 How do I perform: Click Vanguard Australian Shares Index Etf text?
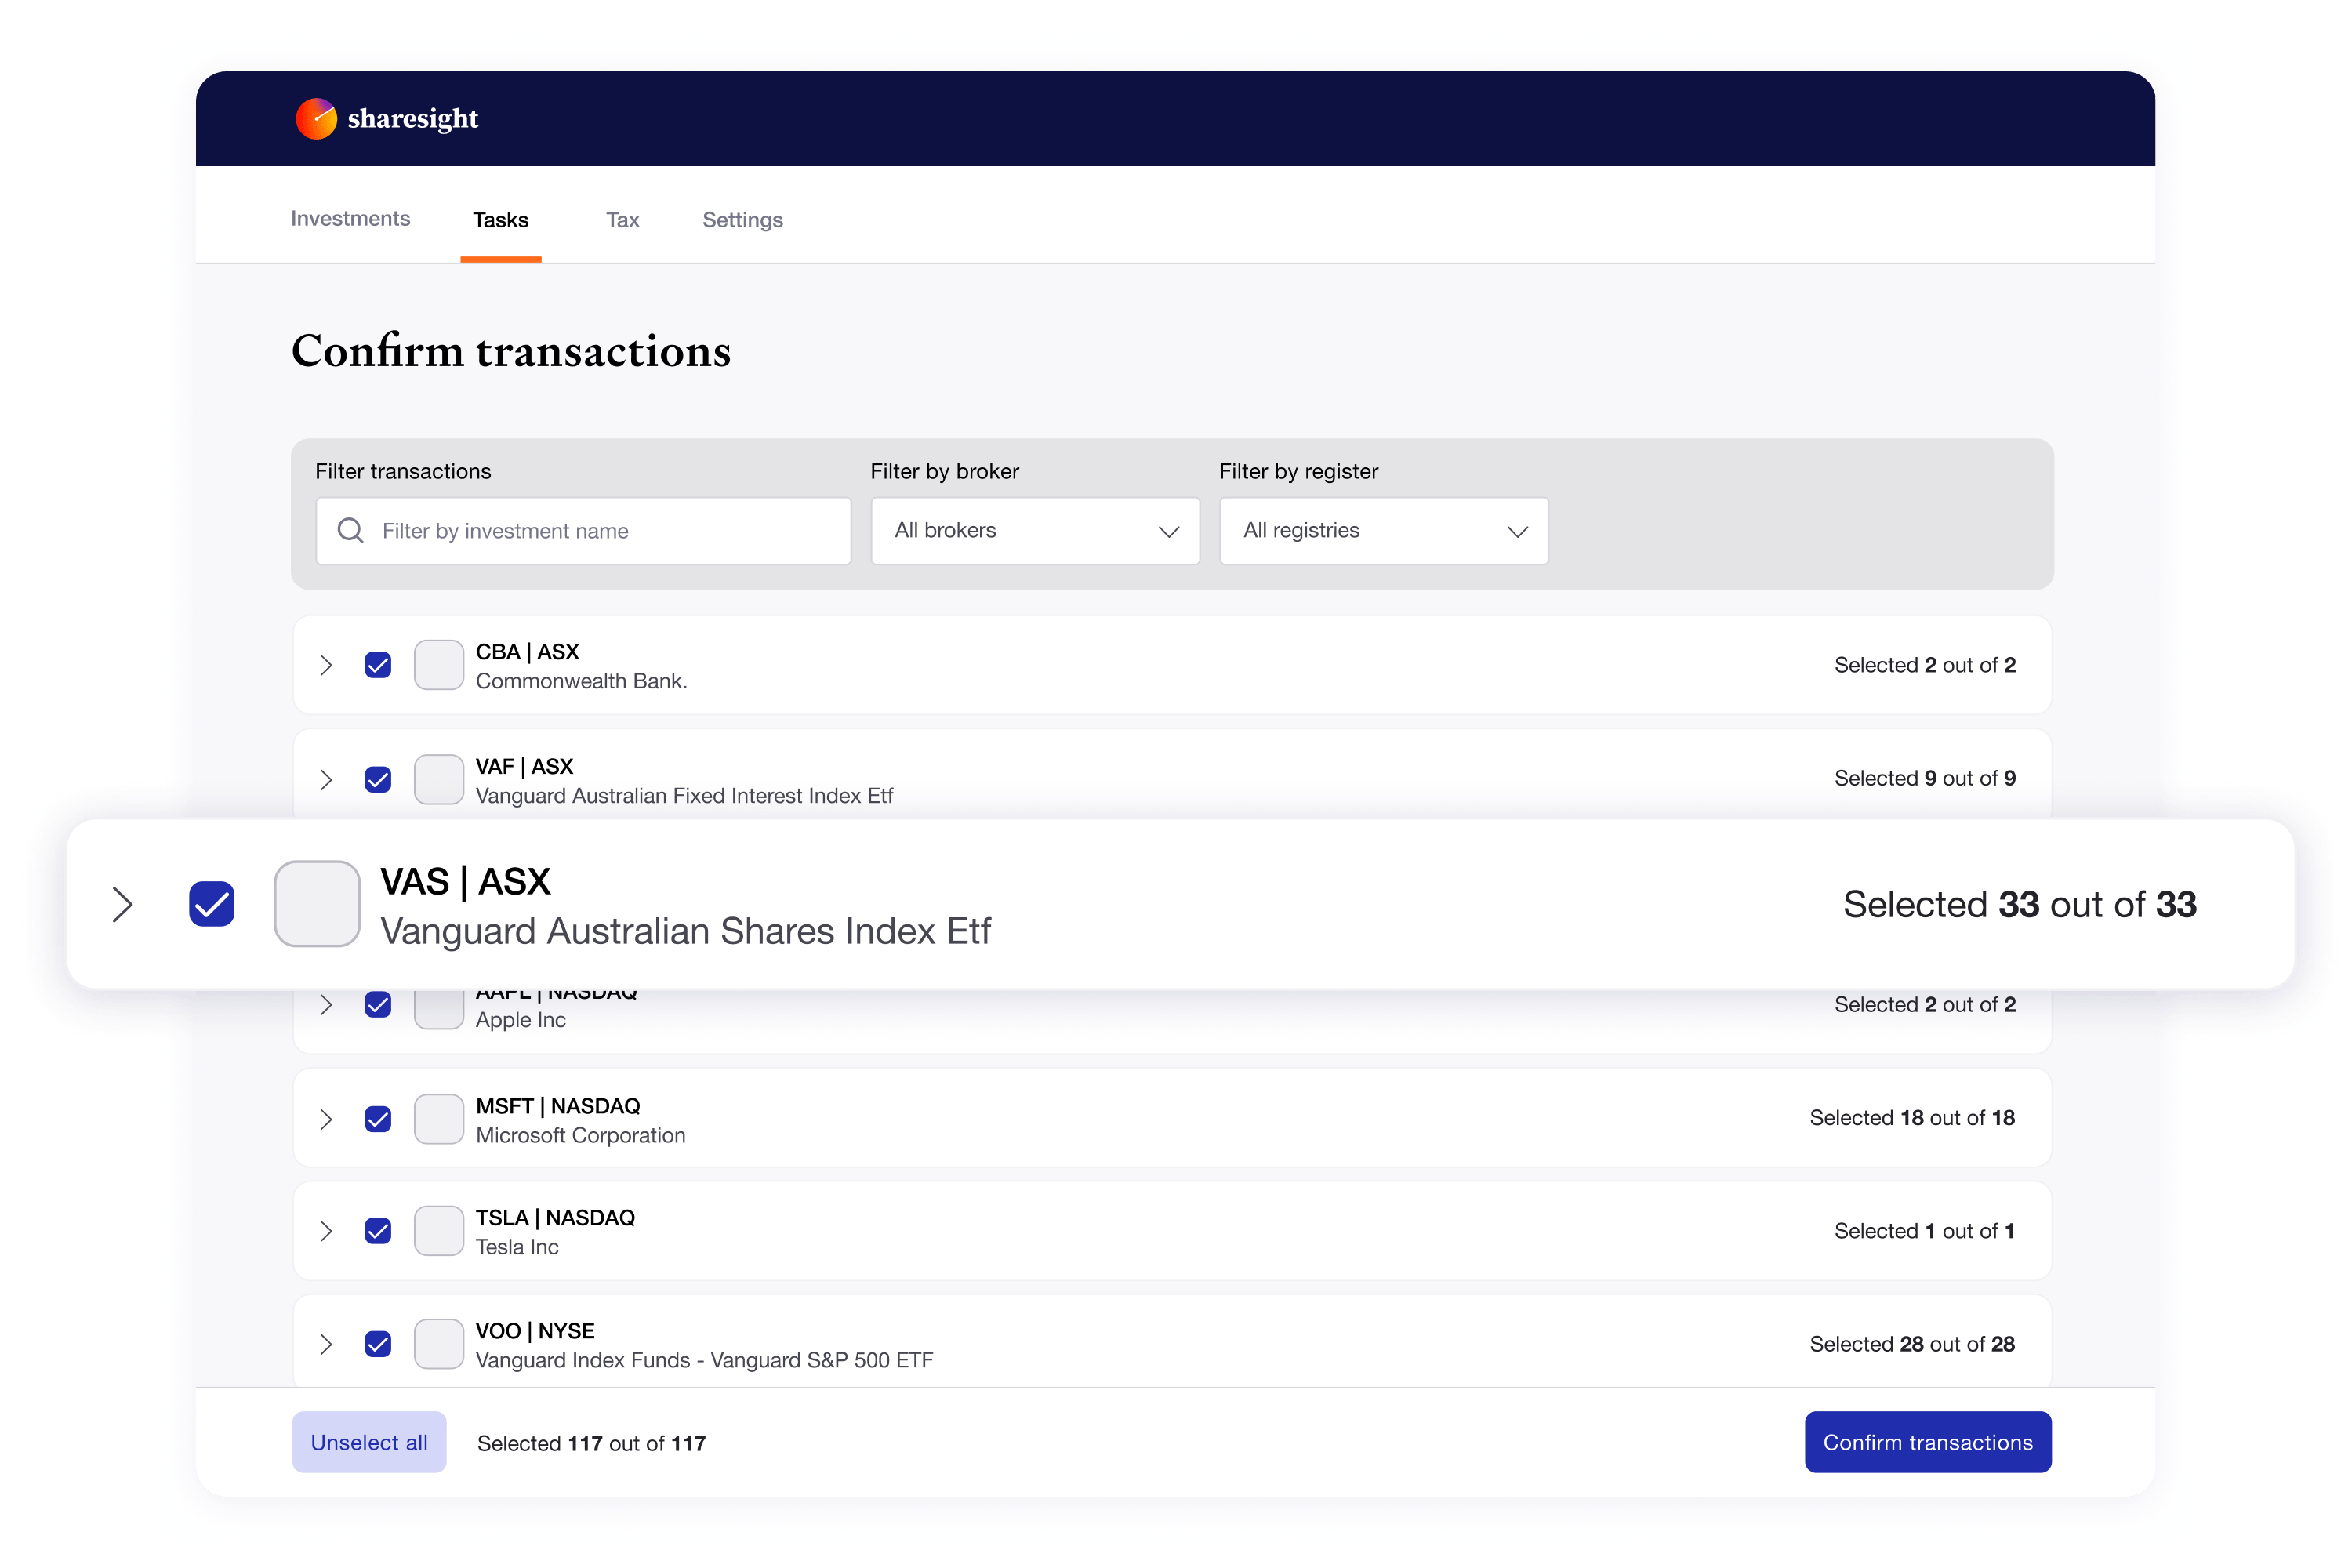tap(686, 931)
